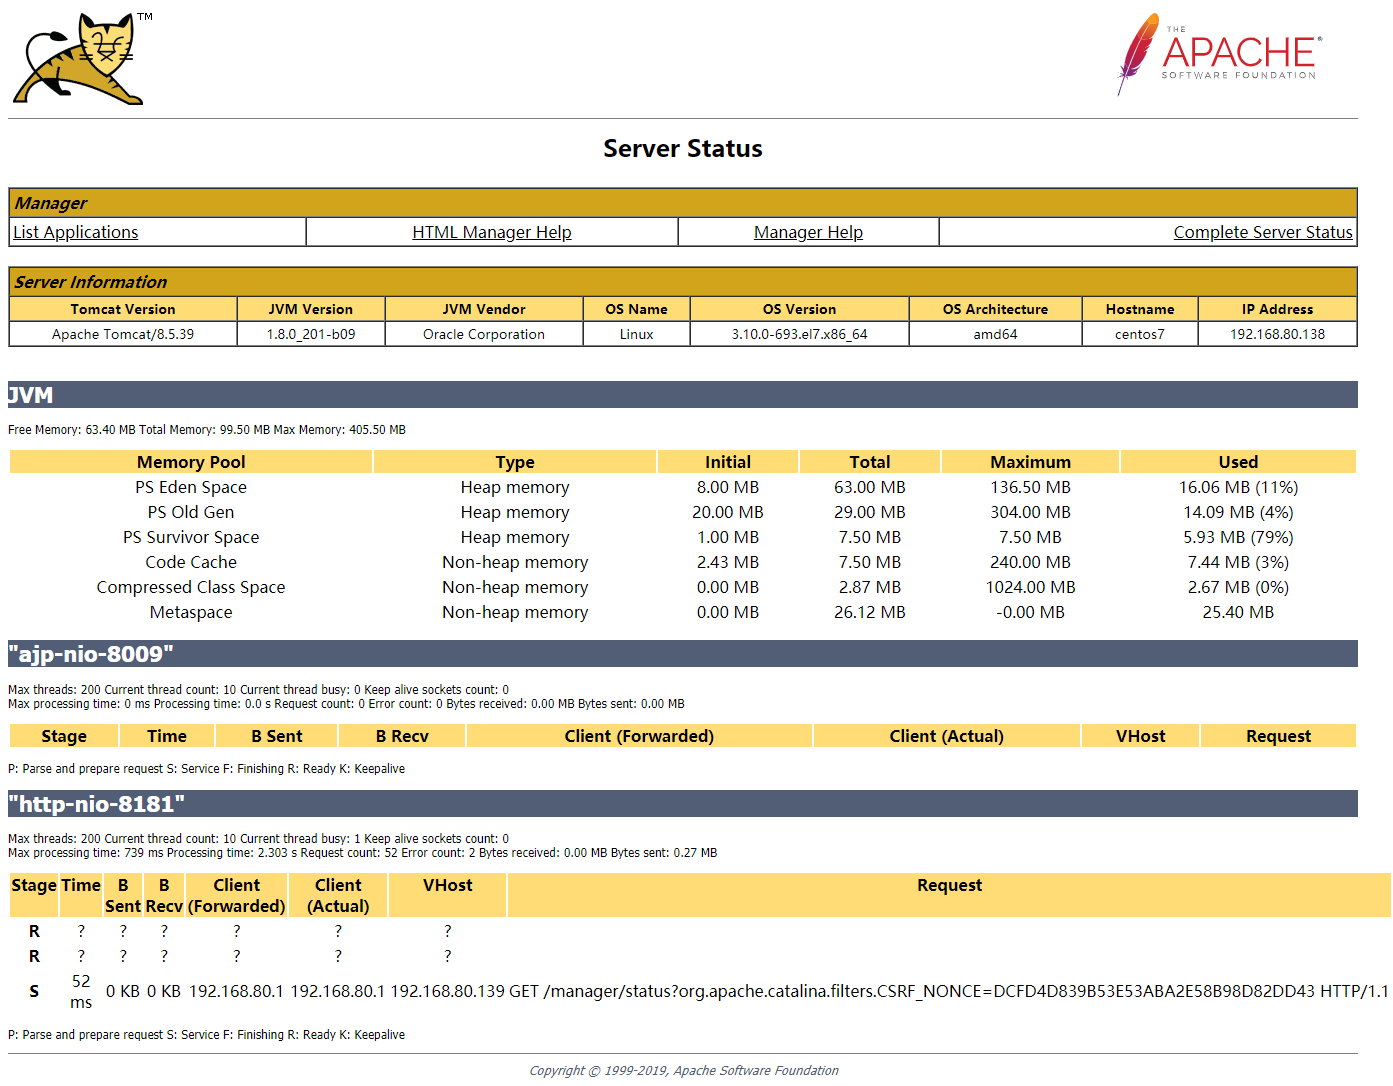
Task: Open the Manager Help link
Action: coord(808,232)
